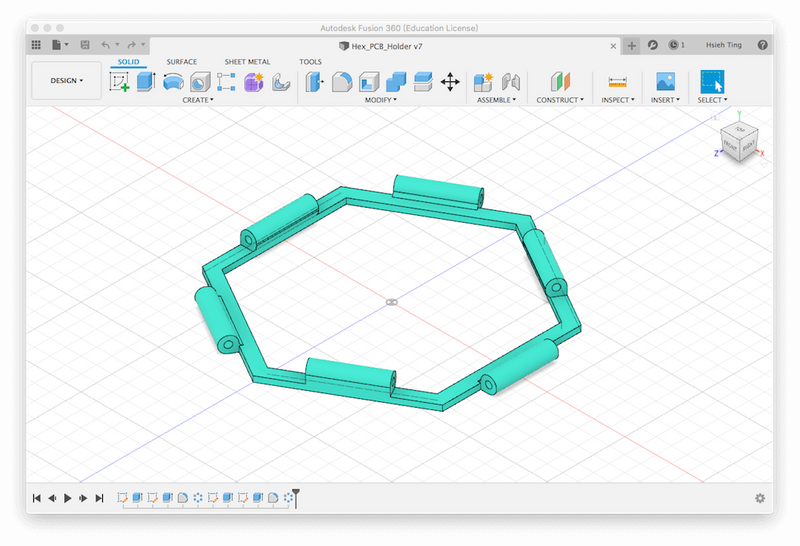Switch to the SHEET METAL tab

[x=247, y=62]
